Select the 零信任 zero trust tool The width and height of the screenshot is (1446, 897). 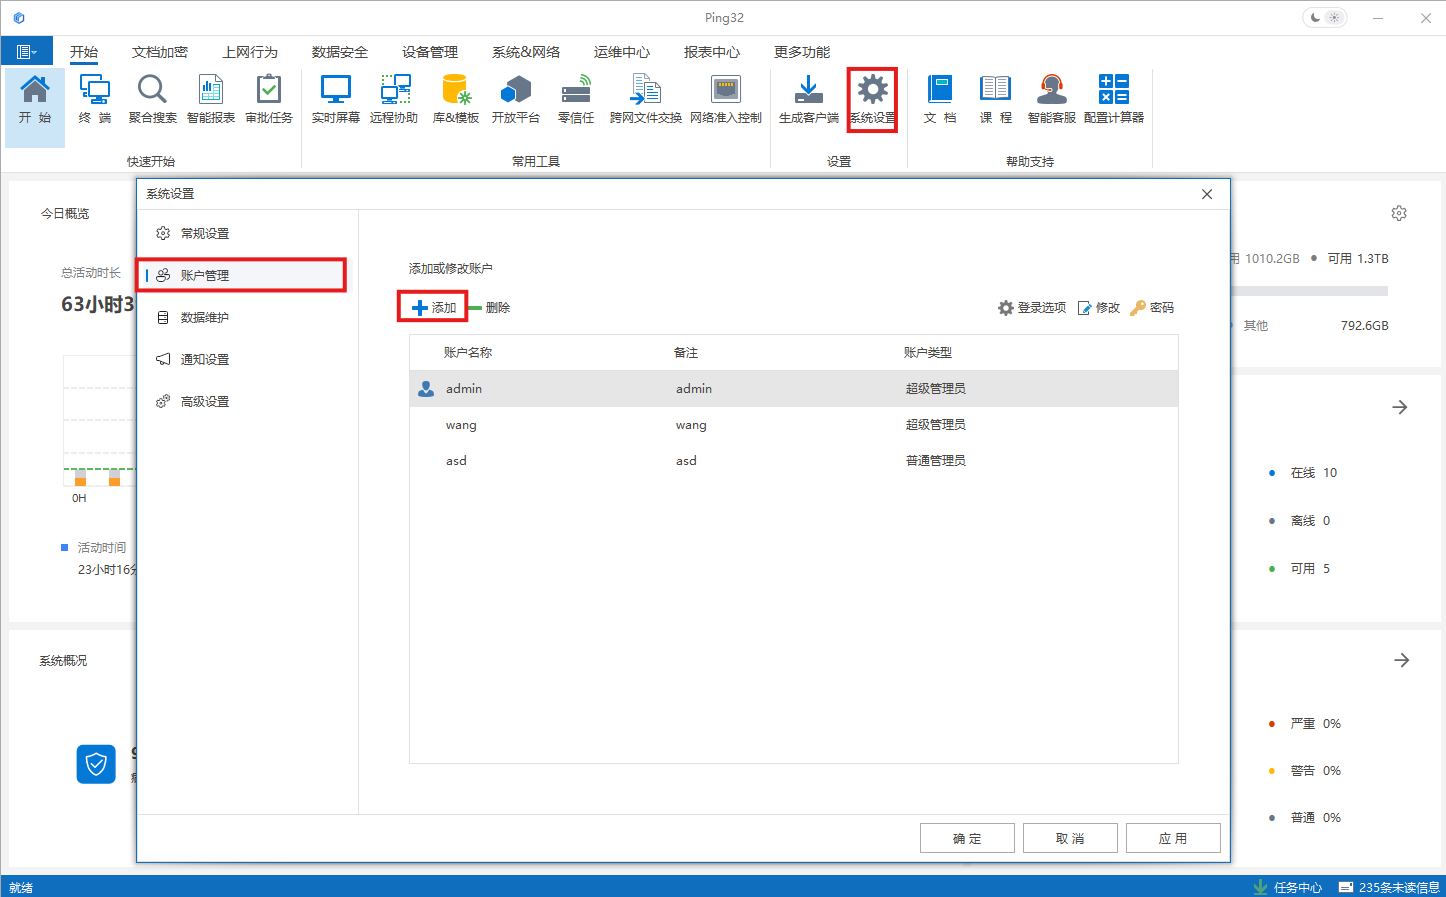pyautogui.click(x=576, y=98)
